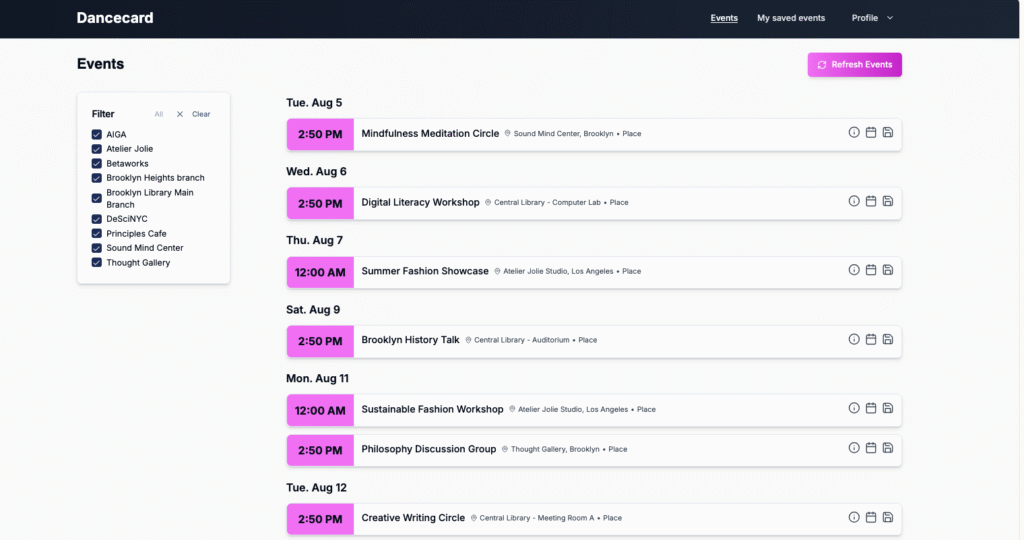Uncheck Sound Mind Center filter
Screen dimensions: 1024x540
(x=97, y=248)
